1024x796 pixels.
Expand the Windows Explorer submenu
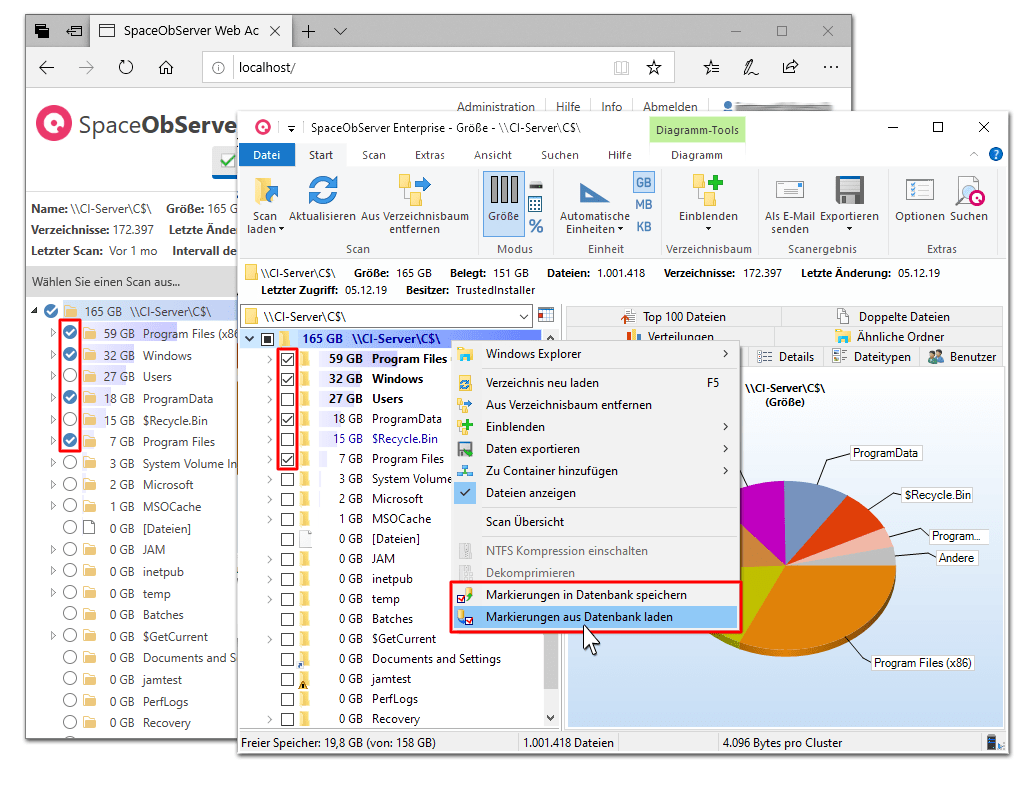726,354
